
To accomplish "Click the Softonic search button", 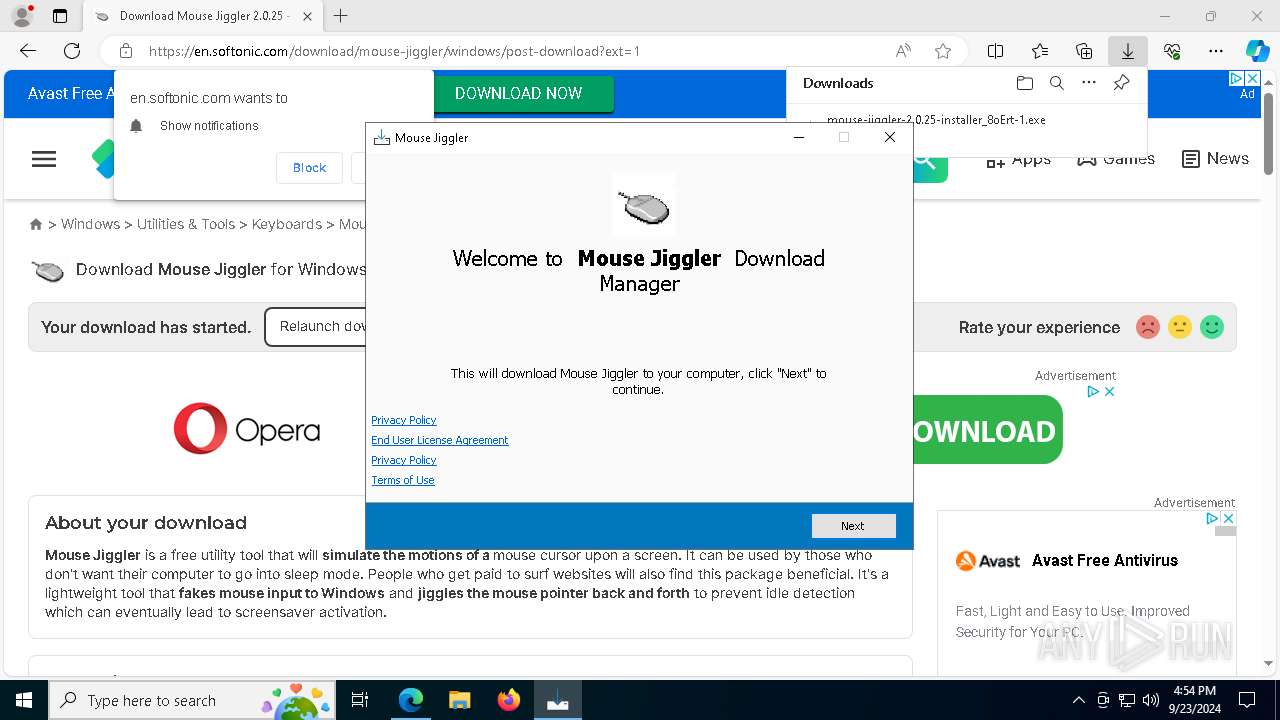I will coord(928,163).
